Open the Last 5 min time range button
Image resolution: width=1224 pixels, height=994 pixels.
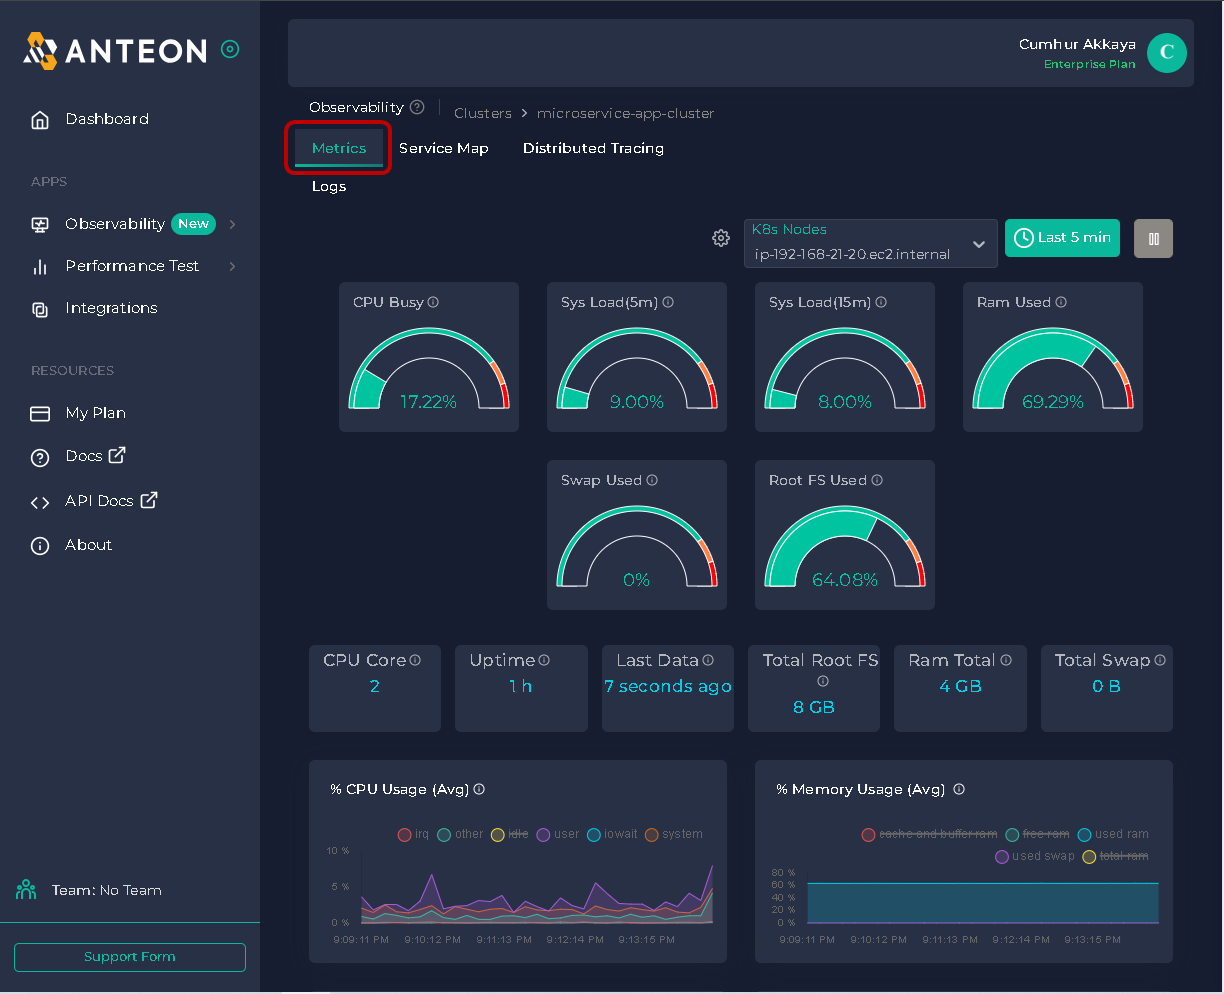(1062, 238)
